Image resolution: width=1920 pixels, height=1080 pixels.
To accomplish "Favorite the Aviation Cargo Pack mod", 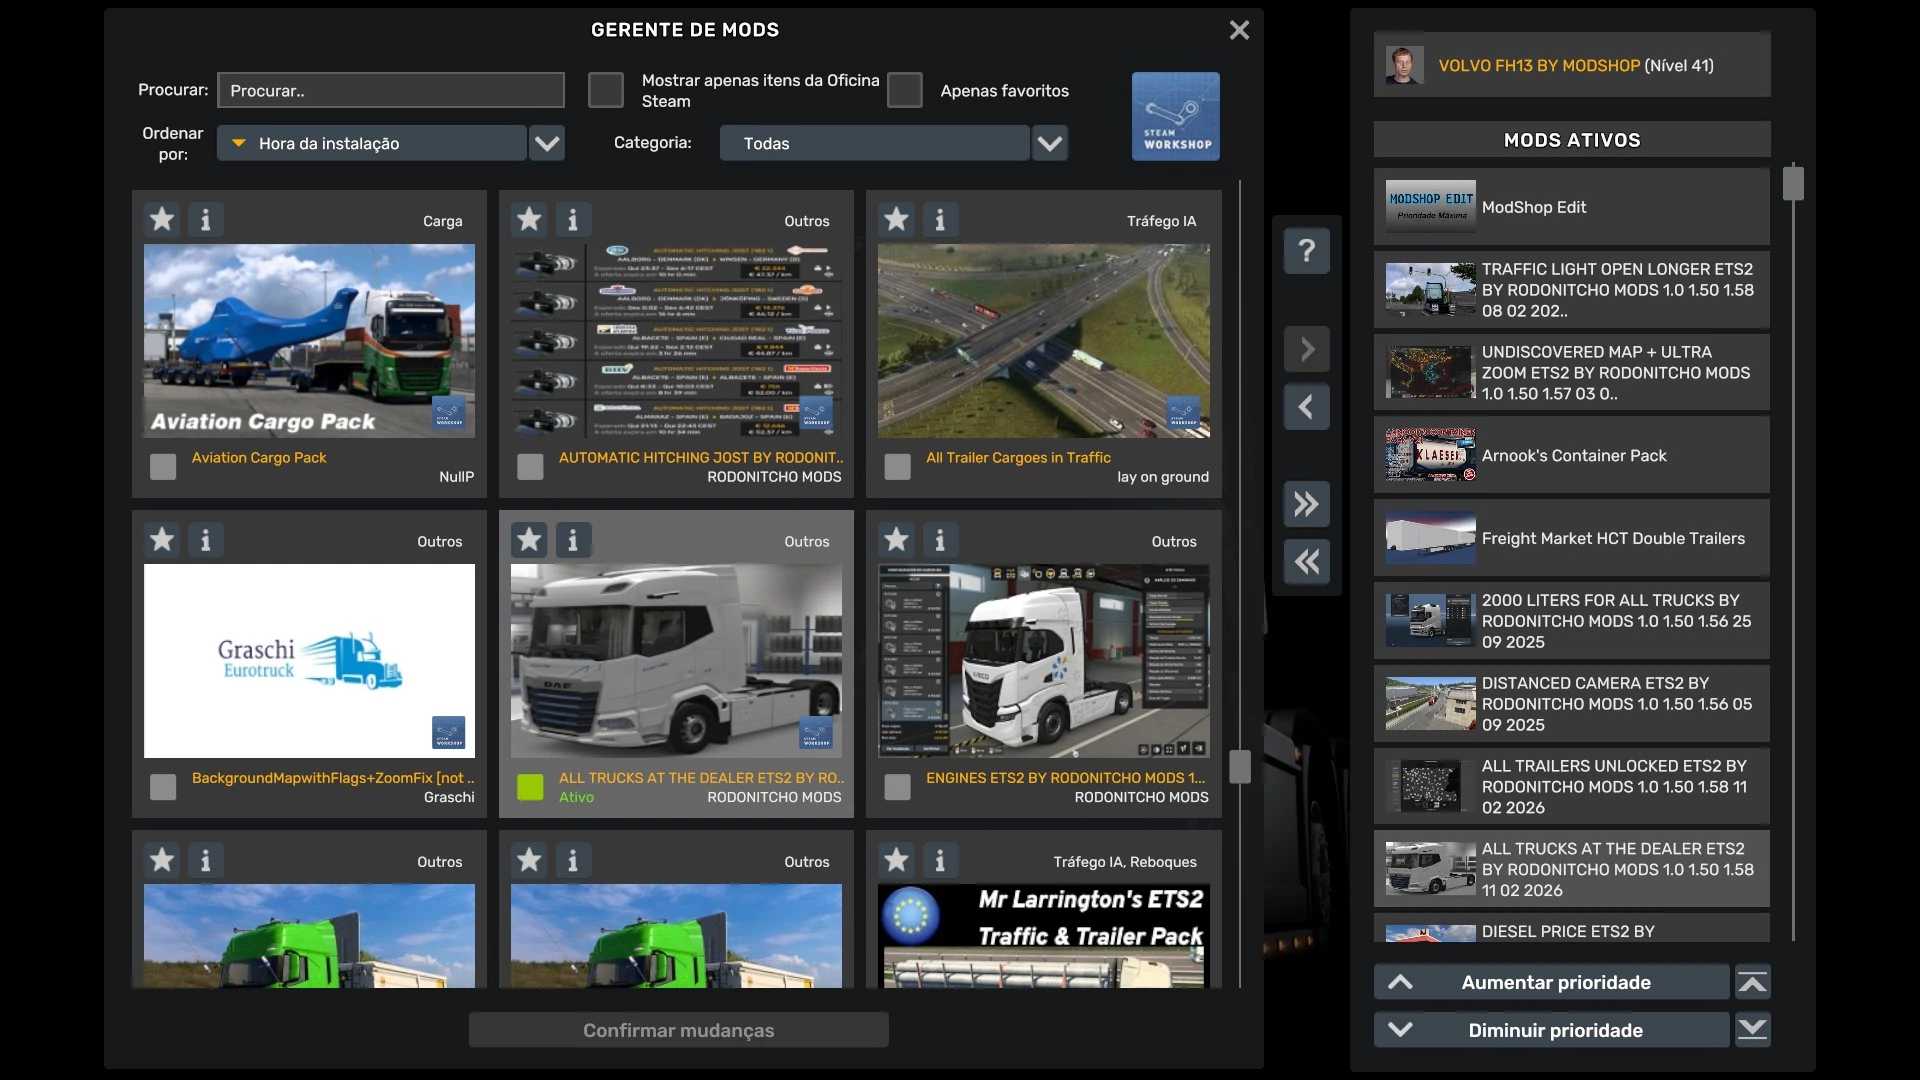I will pyautogui.click(x=162, y=219).
